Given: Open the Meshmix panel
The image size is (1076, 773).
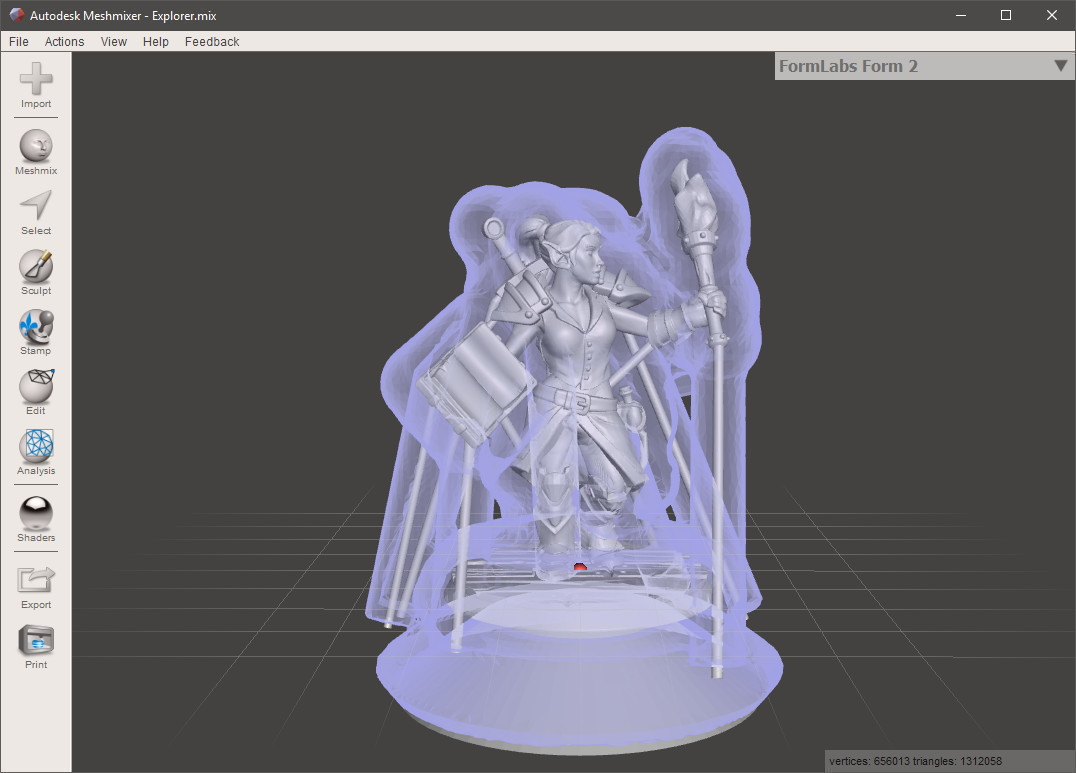Looking at the screenshot, I should click(36, 147).
